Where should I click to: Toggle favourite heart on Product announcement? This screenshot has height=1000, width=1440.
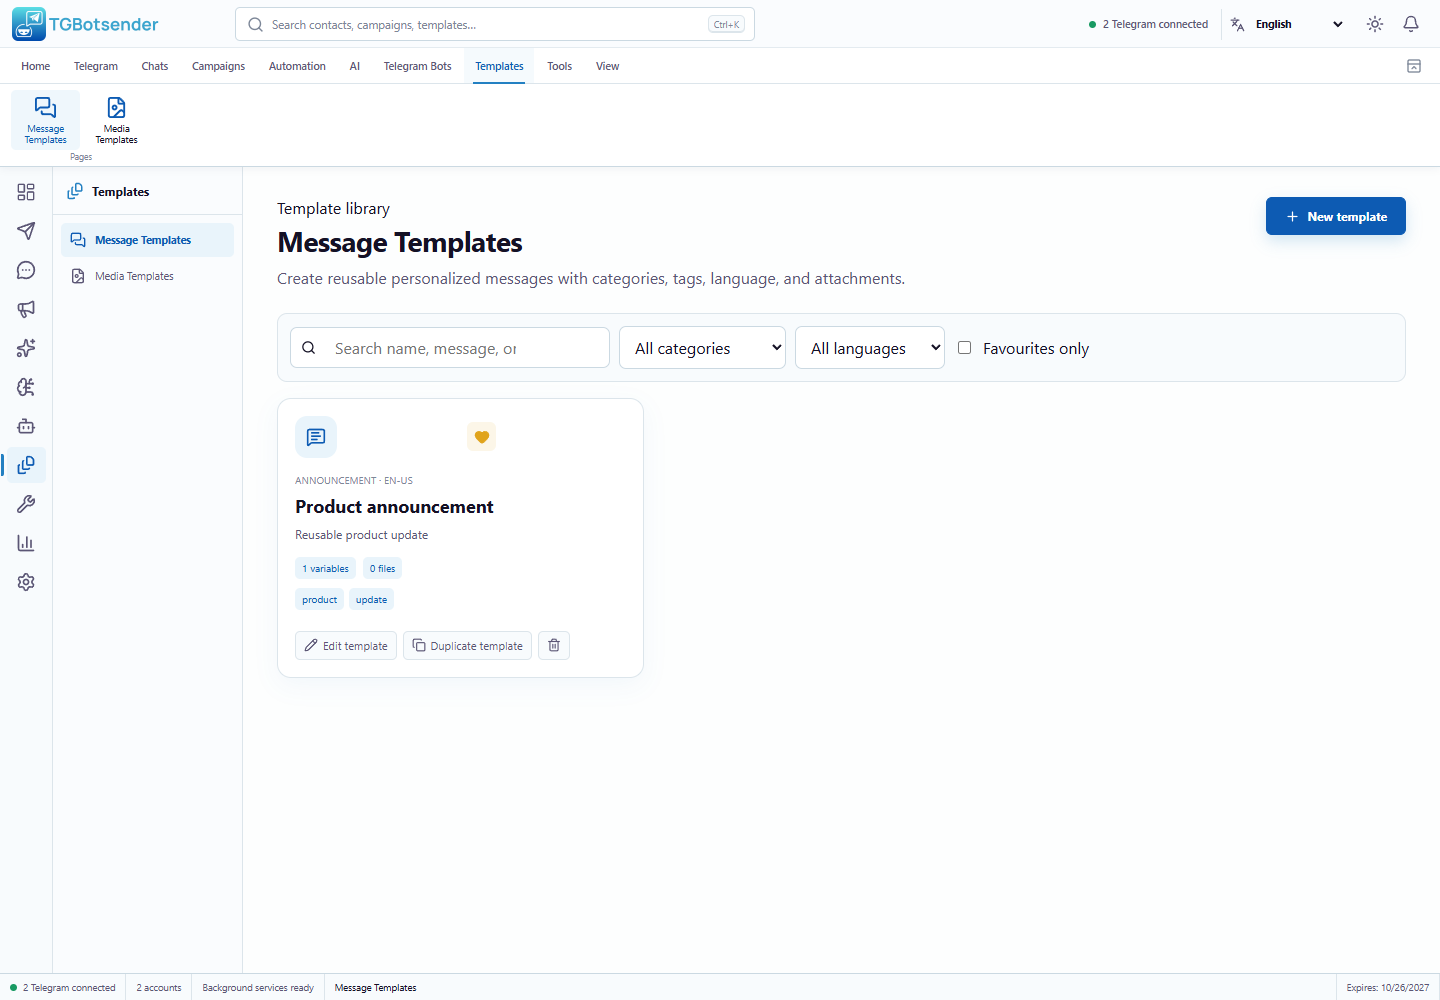coord(482,437)
